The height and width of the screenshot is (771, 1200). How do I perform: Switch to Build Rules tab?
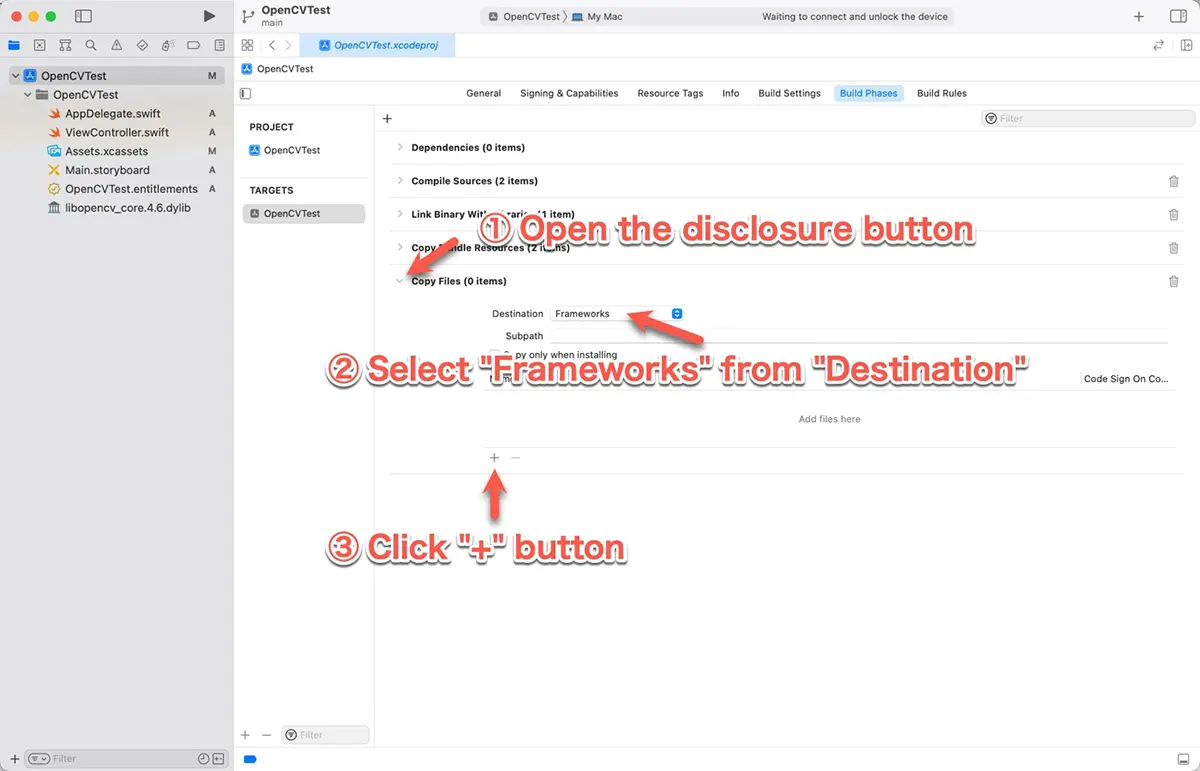942,93
